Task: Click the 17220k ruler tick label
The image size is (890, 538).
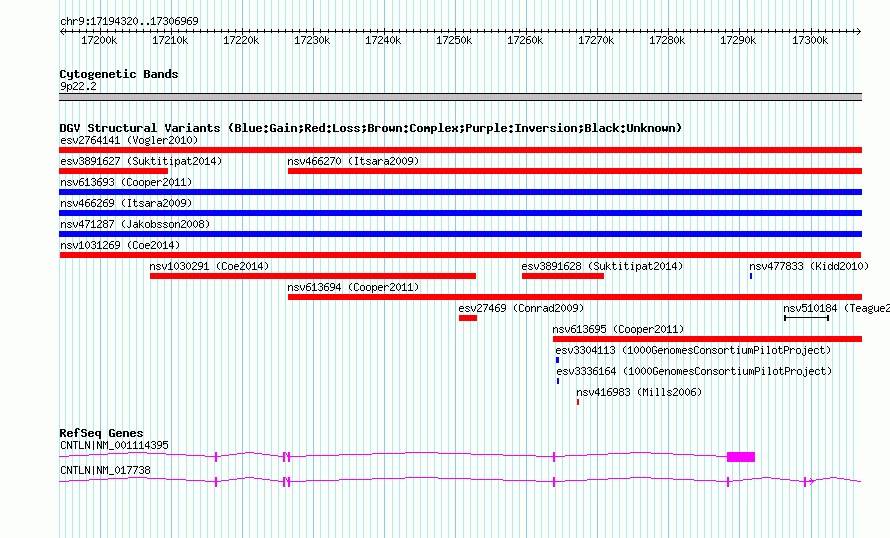Action: click(241, 40)
